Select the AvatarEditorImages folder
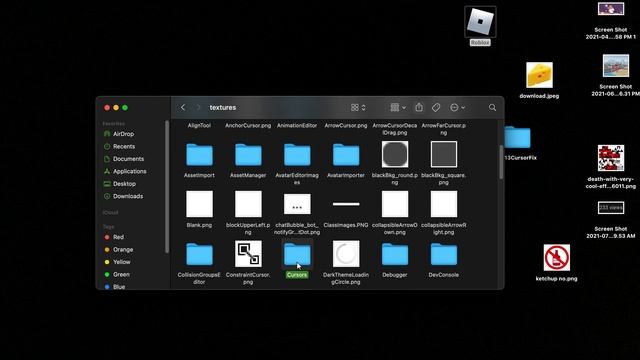This screenshot has height=360, width=640. click(297, 155)
